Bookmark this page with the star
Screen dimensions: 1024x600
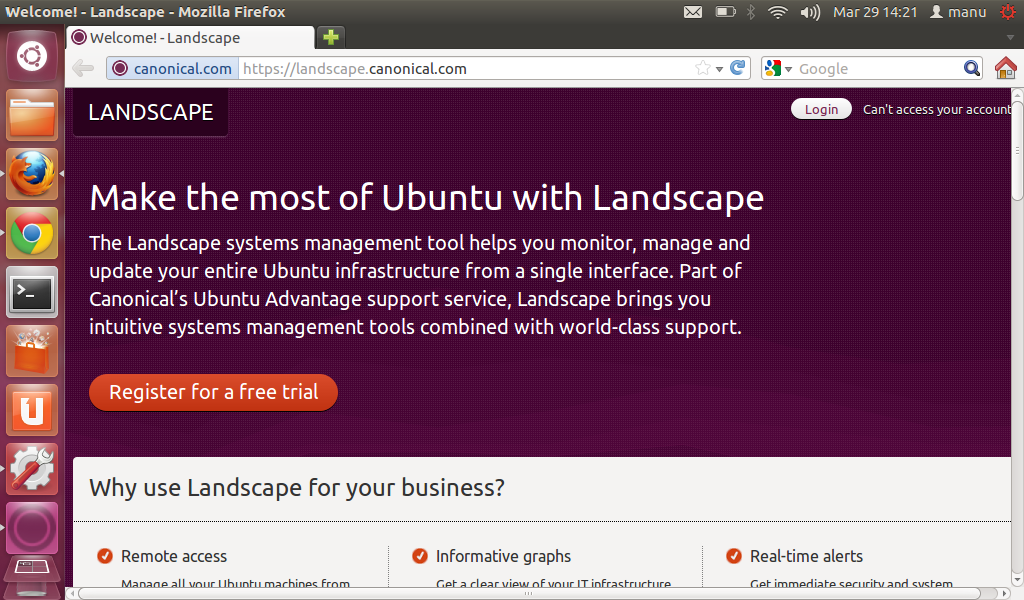[704, 68]
